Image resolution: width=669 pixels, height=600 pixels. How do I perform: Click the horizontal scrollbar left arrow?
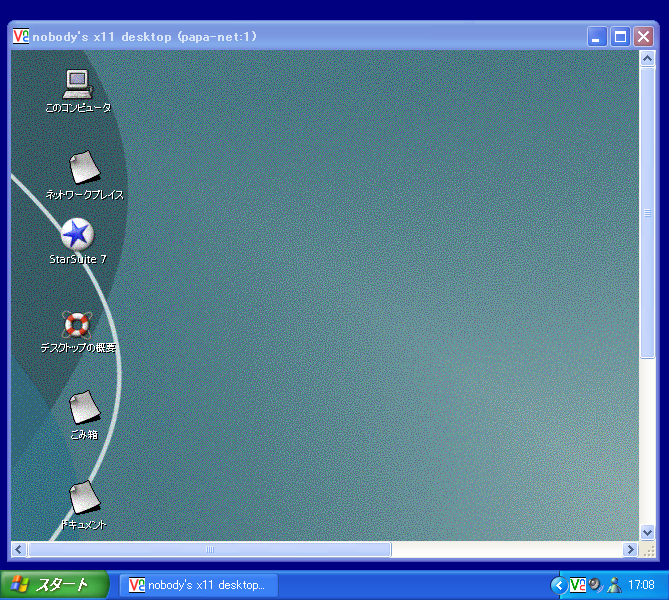(18, 549)
